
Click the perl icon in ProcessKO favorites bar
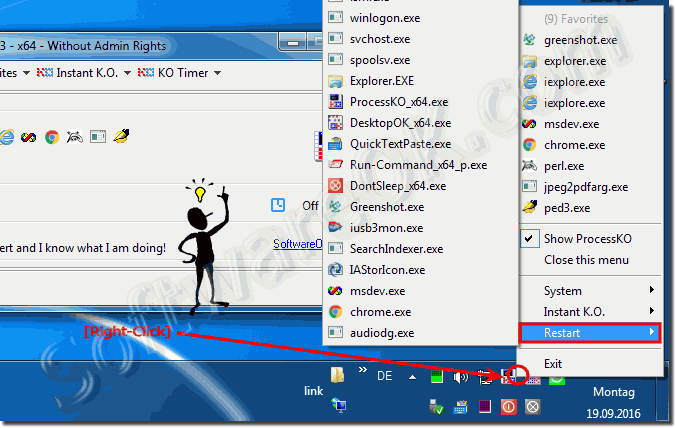point(75,137)
